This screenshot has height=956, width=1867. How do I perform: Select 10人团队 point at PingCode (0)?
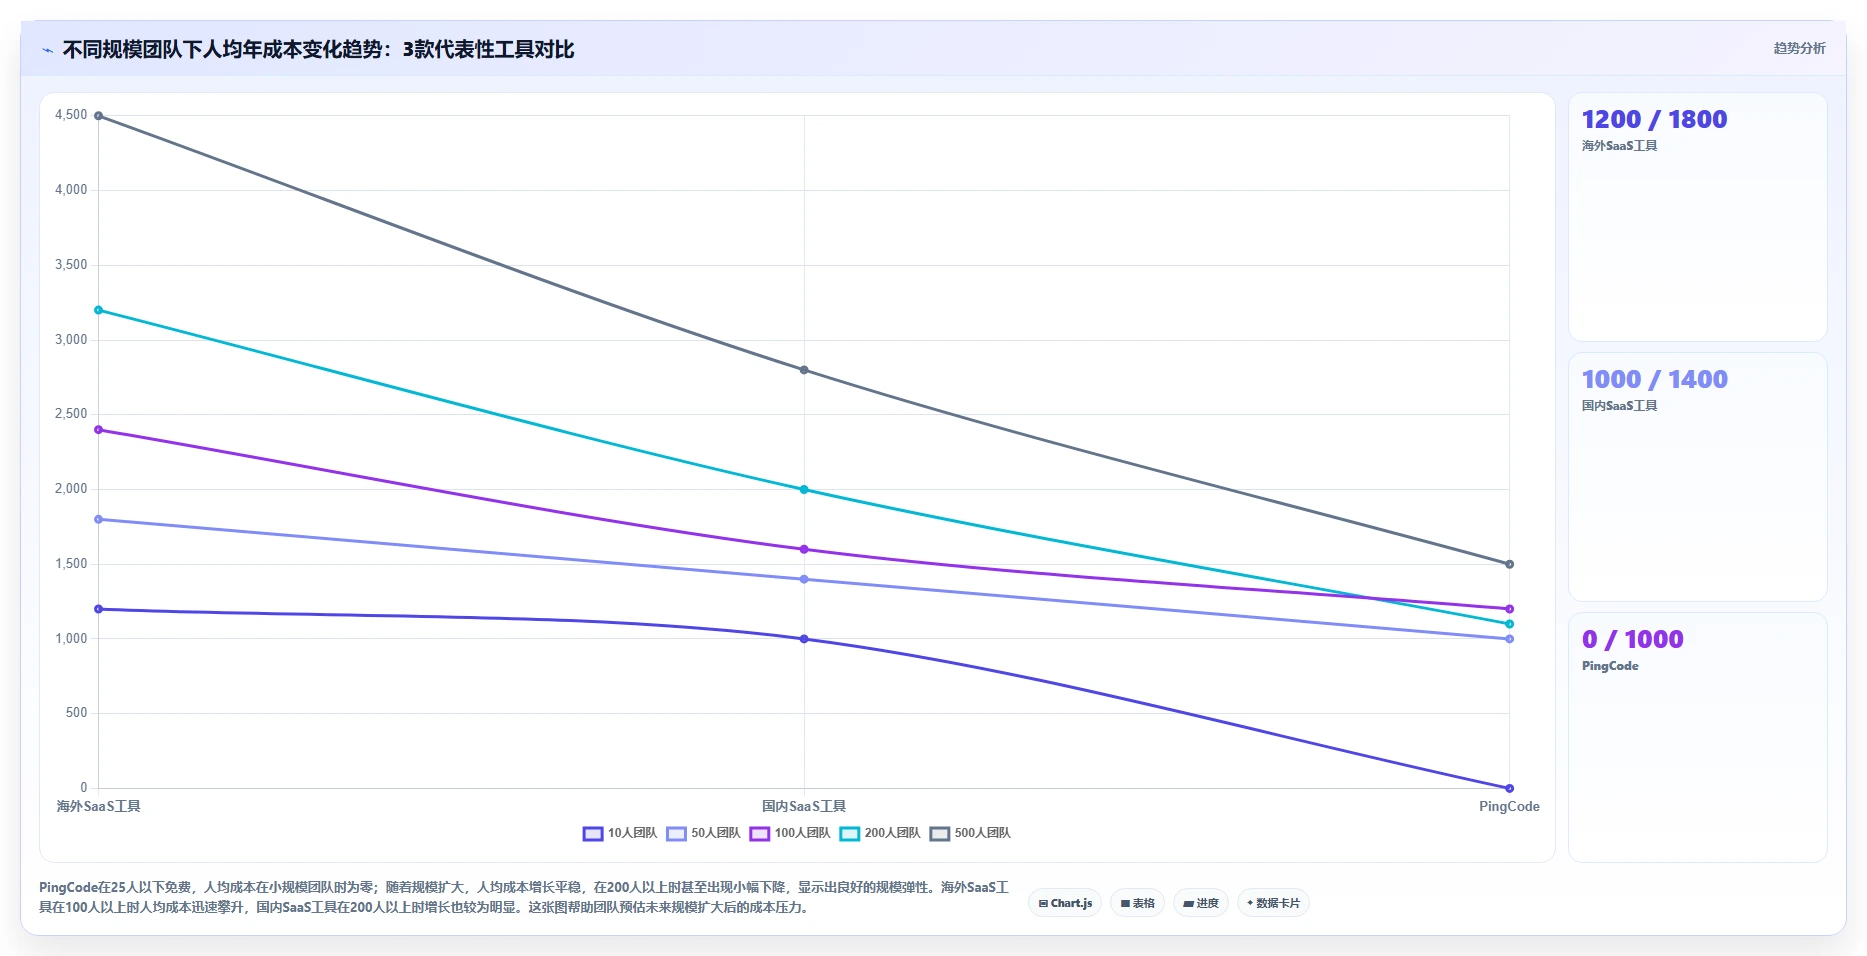point(1509,788)
